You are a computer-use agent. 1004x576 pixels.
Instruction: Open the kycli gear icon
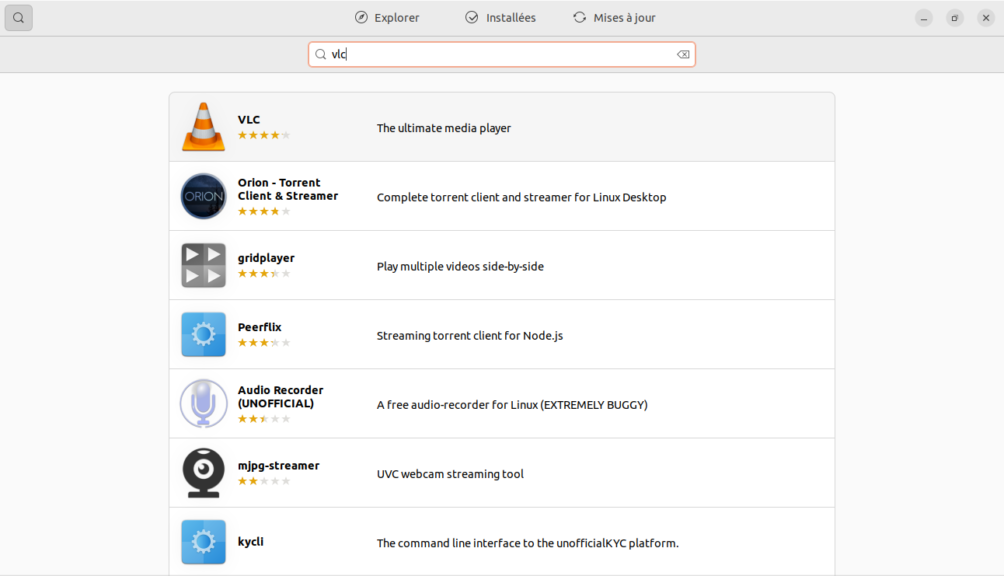204,542
